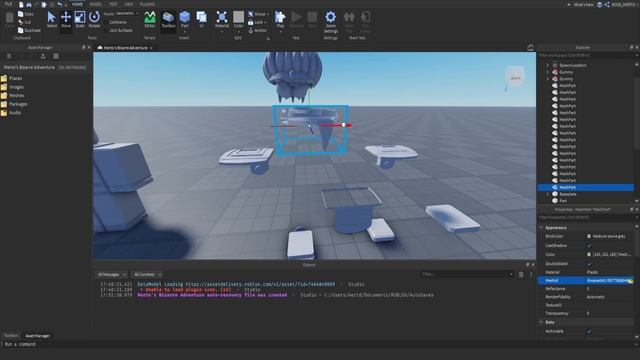Screen dimensions: 640x360
Task: Expand the SpawnLocation tree node
Action: point(548,65)
